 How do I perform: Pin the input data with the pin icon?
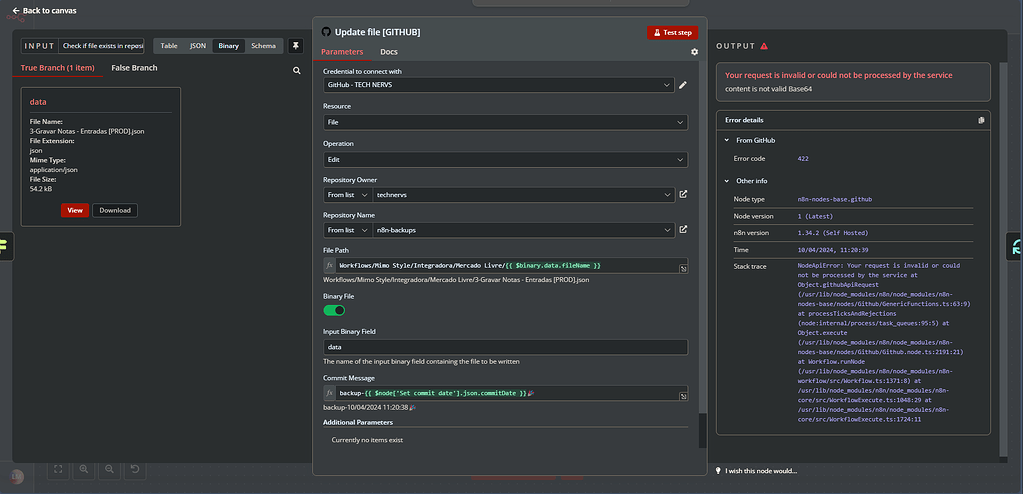click(x=295, y=46)
